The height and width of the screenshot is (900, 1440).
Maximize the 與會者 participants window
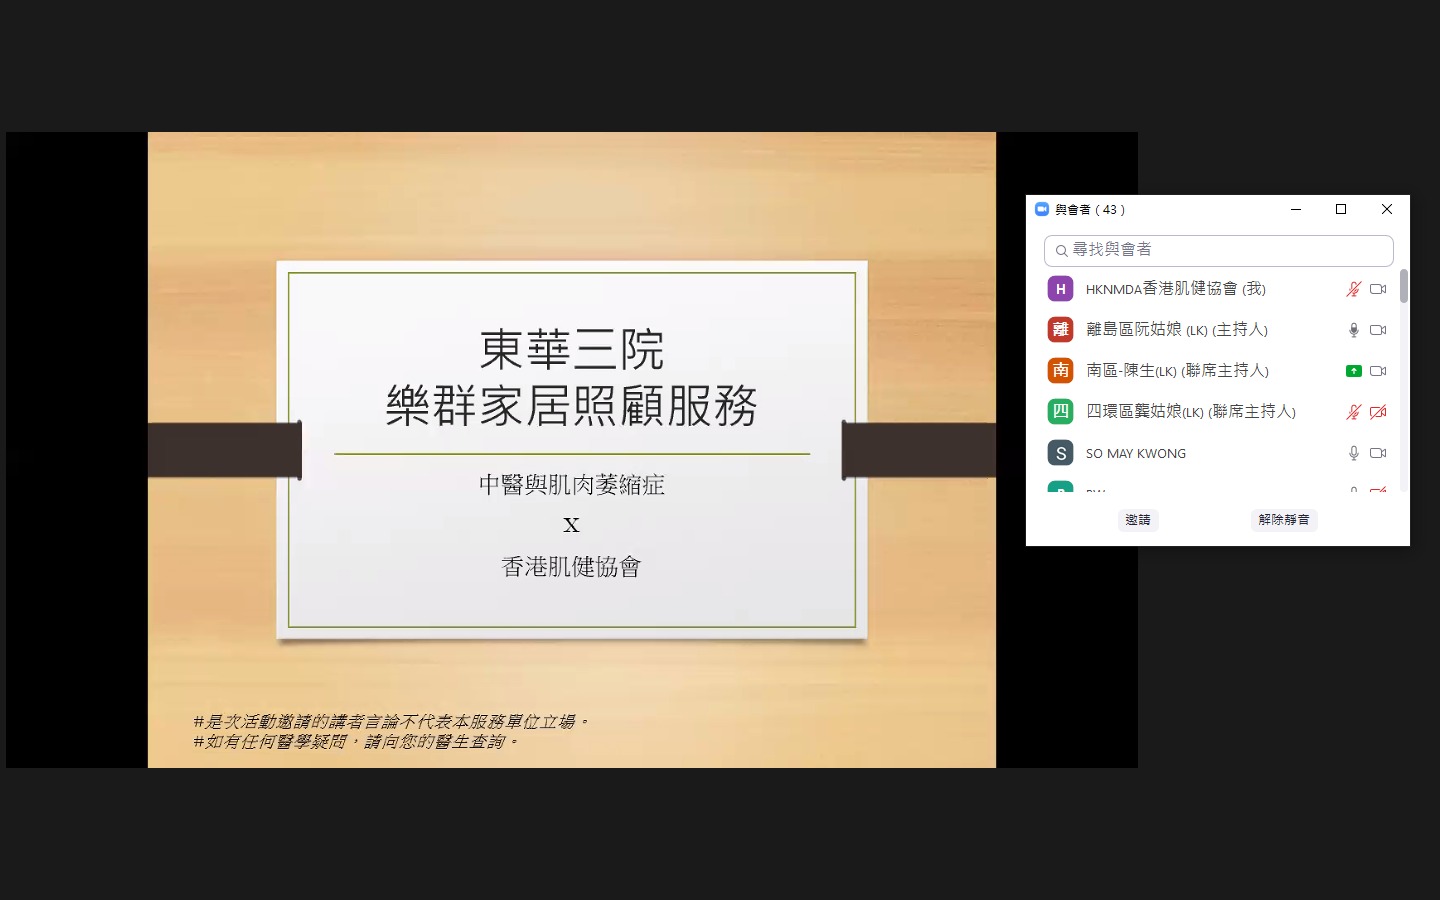(1341, 209)
